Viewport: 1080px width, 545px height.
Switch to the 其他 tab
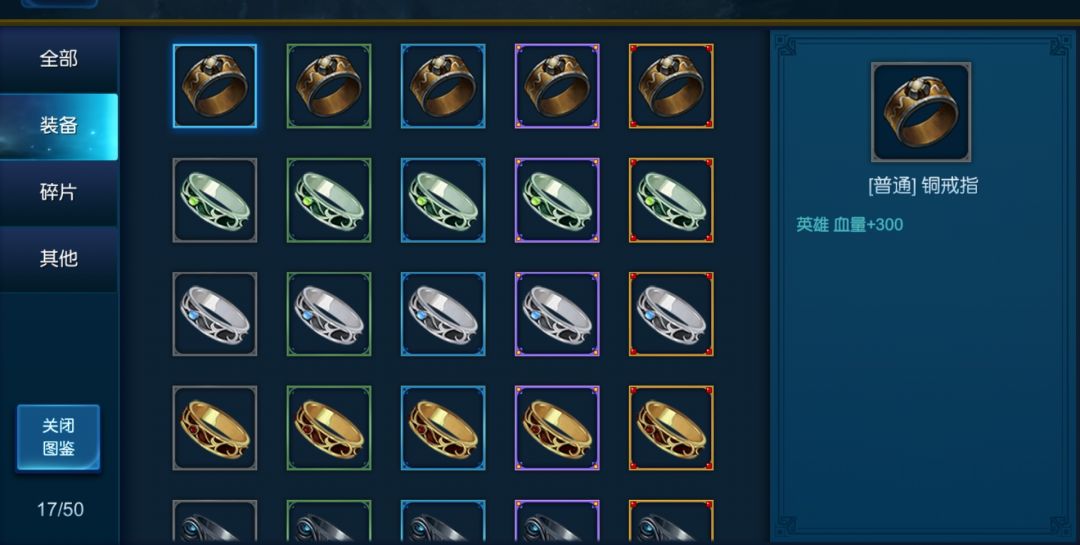pos(59,258)
